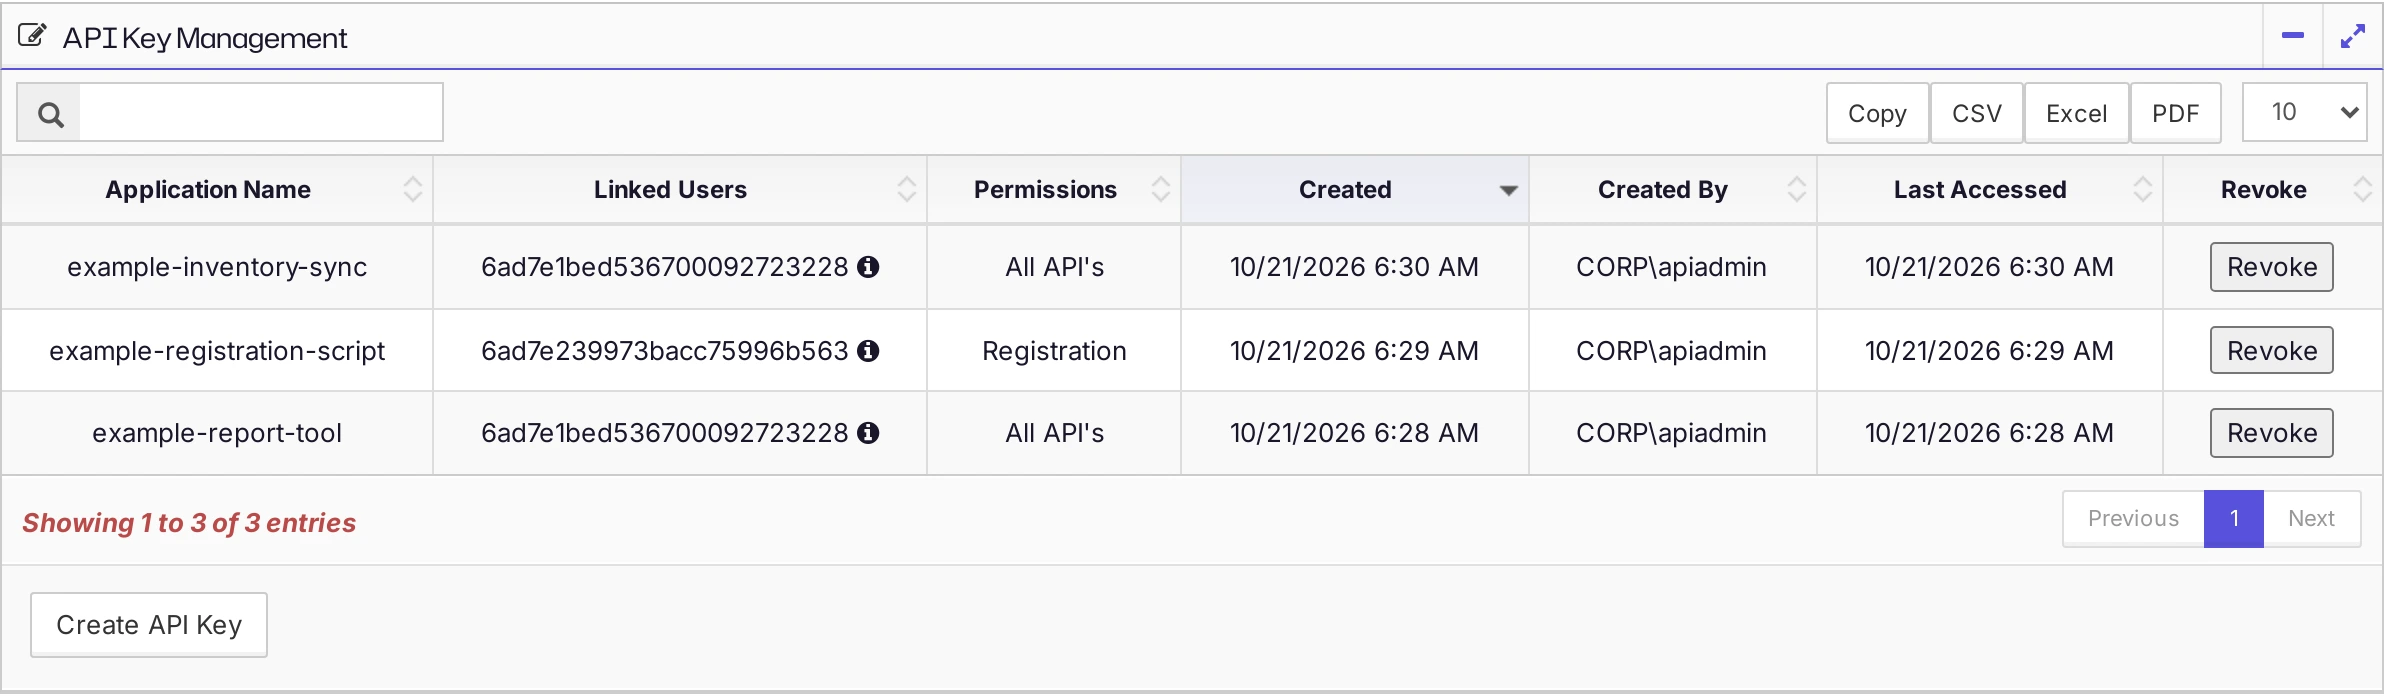Sort by Application Name column arrows
Screen dimensions: 2384x696
[x=412, y=189]
